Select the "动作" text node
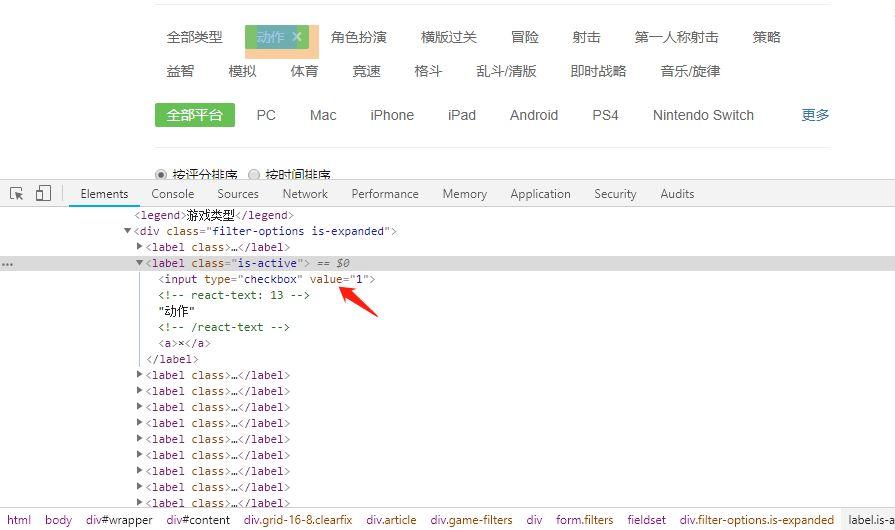 [x=176, y=311]
